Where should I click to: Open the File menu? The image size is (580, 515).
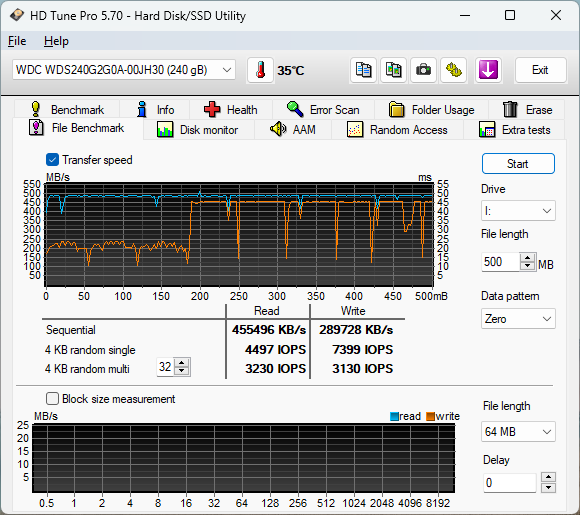[17, 41]
